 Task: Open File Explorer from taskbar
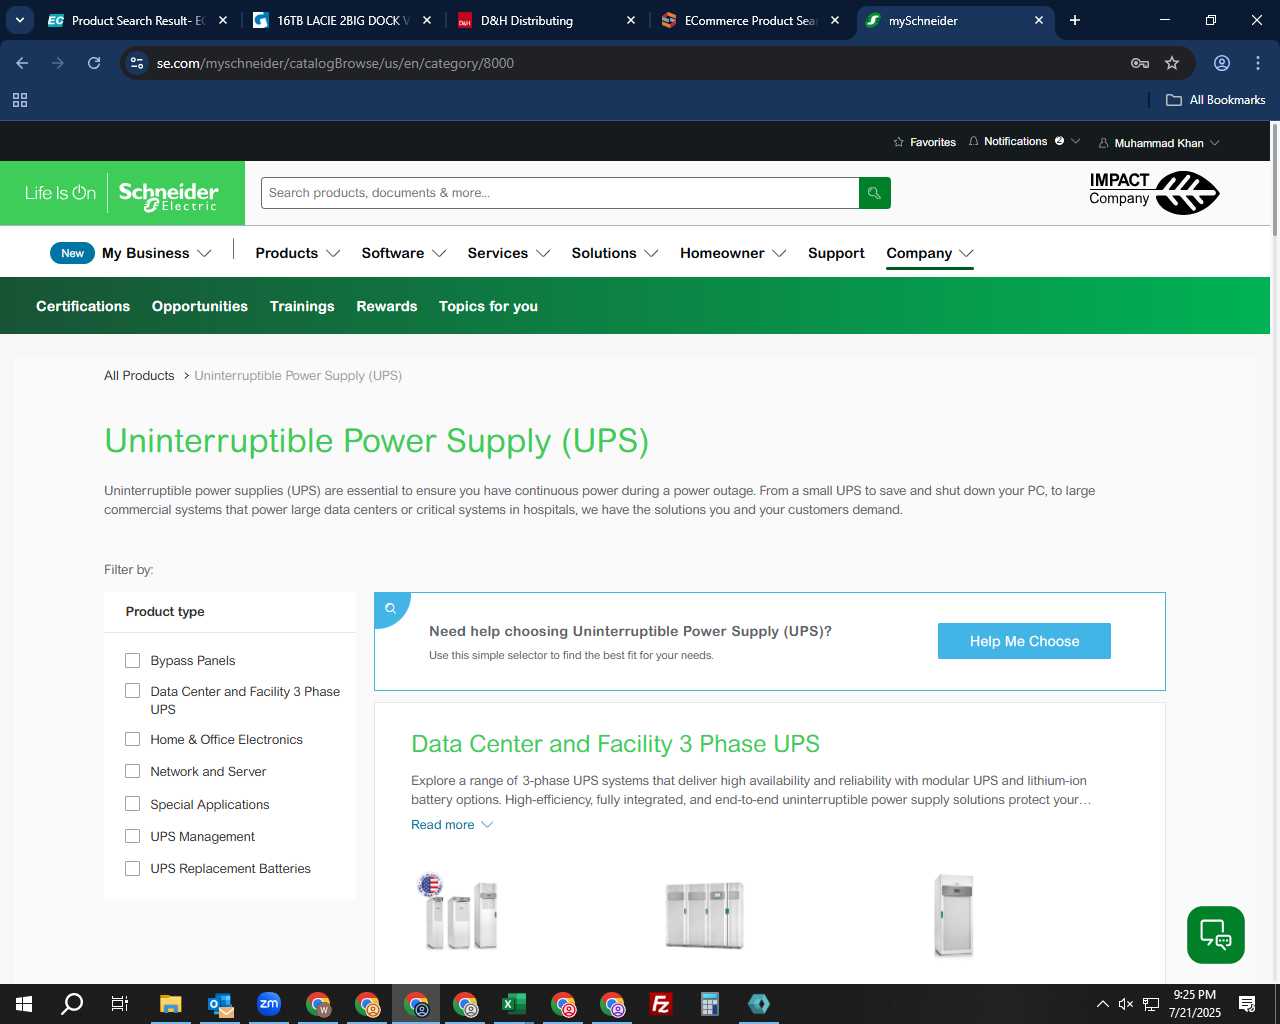tap(171, 1004)
